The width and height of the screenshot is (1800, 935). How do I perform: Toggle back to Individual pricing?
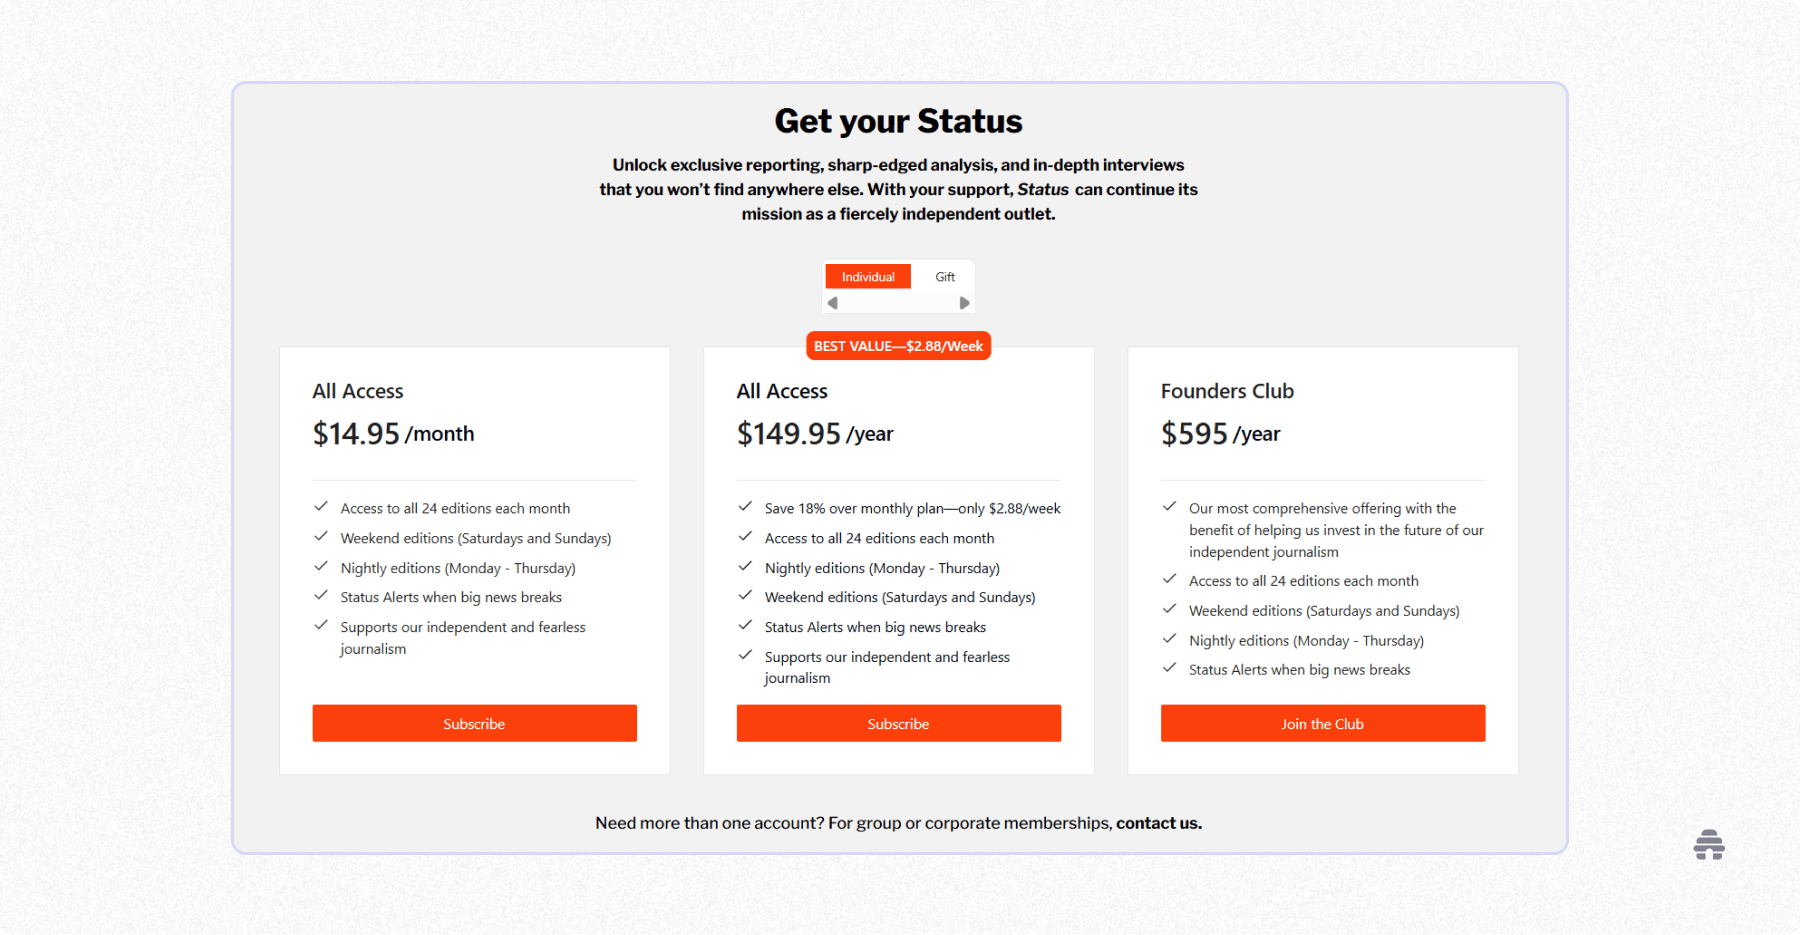click(x=867, y=276)
